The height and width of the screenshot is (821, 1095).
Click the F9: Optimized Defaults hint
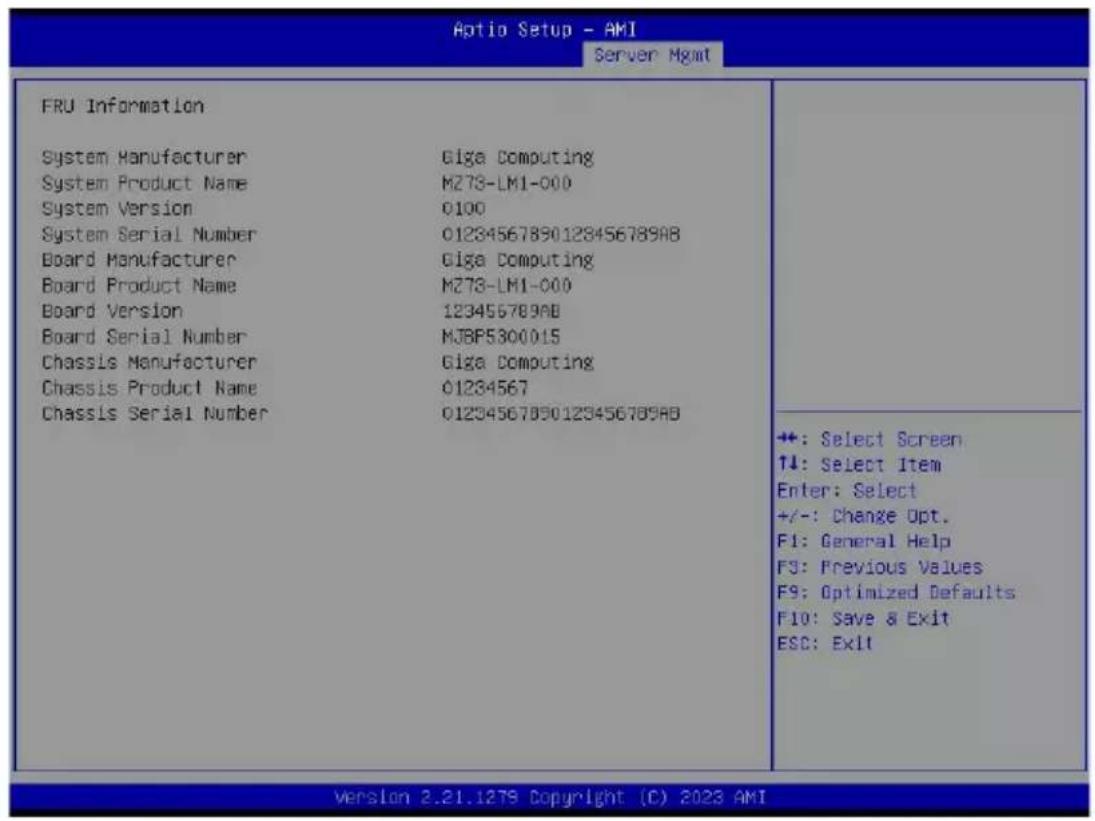tap(896, 593)
